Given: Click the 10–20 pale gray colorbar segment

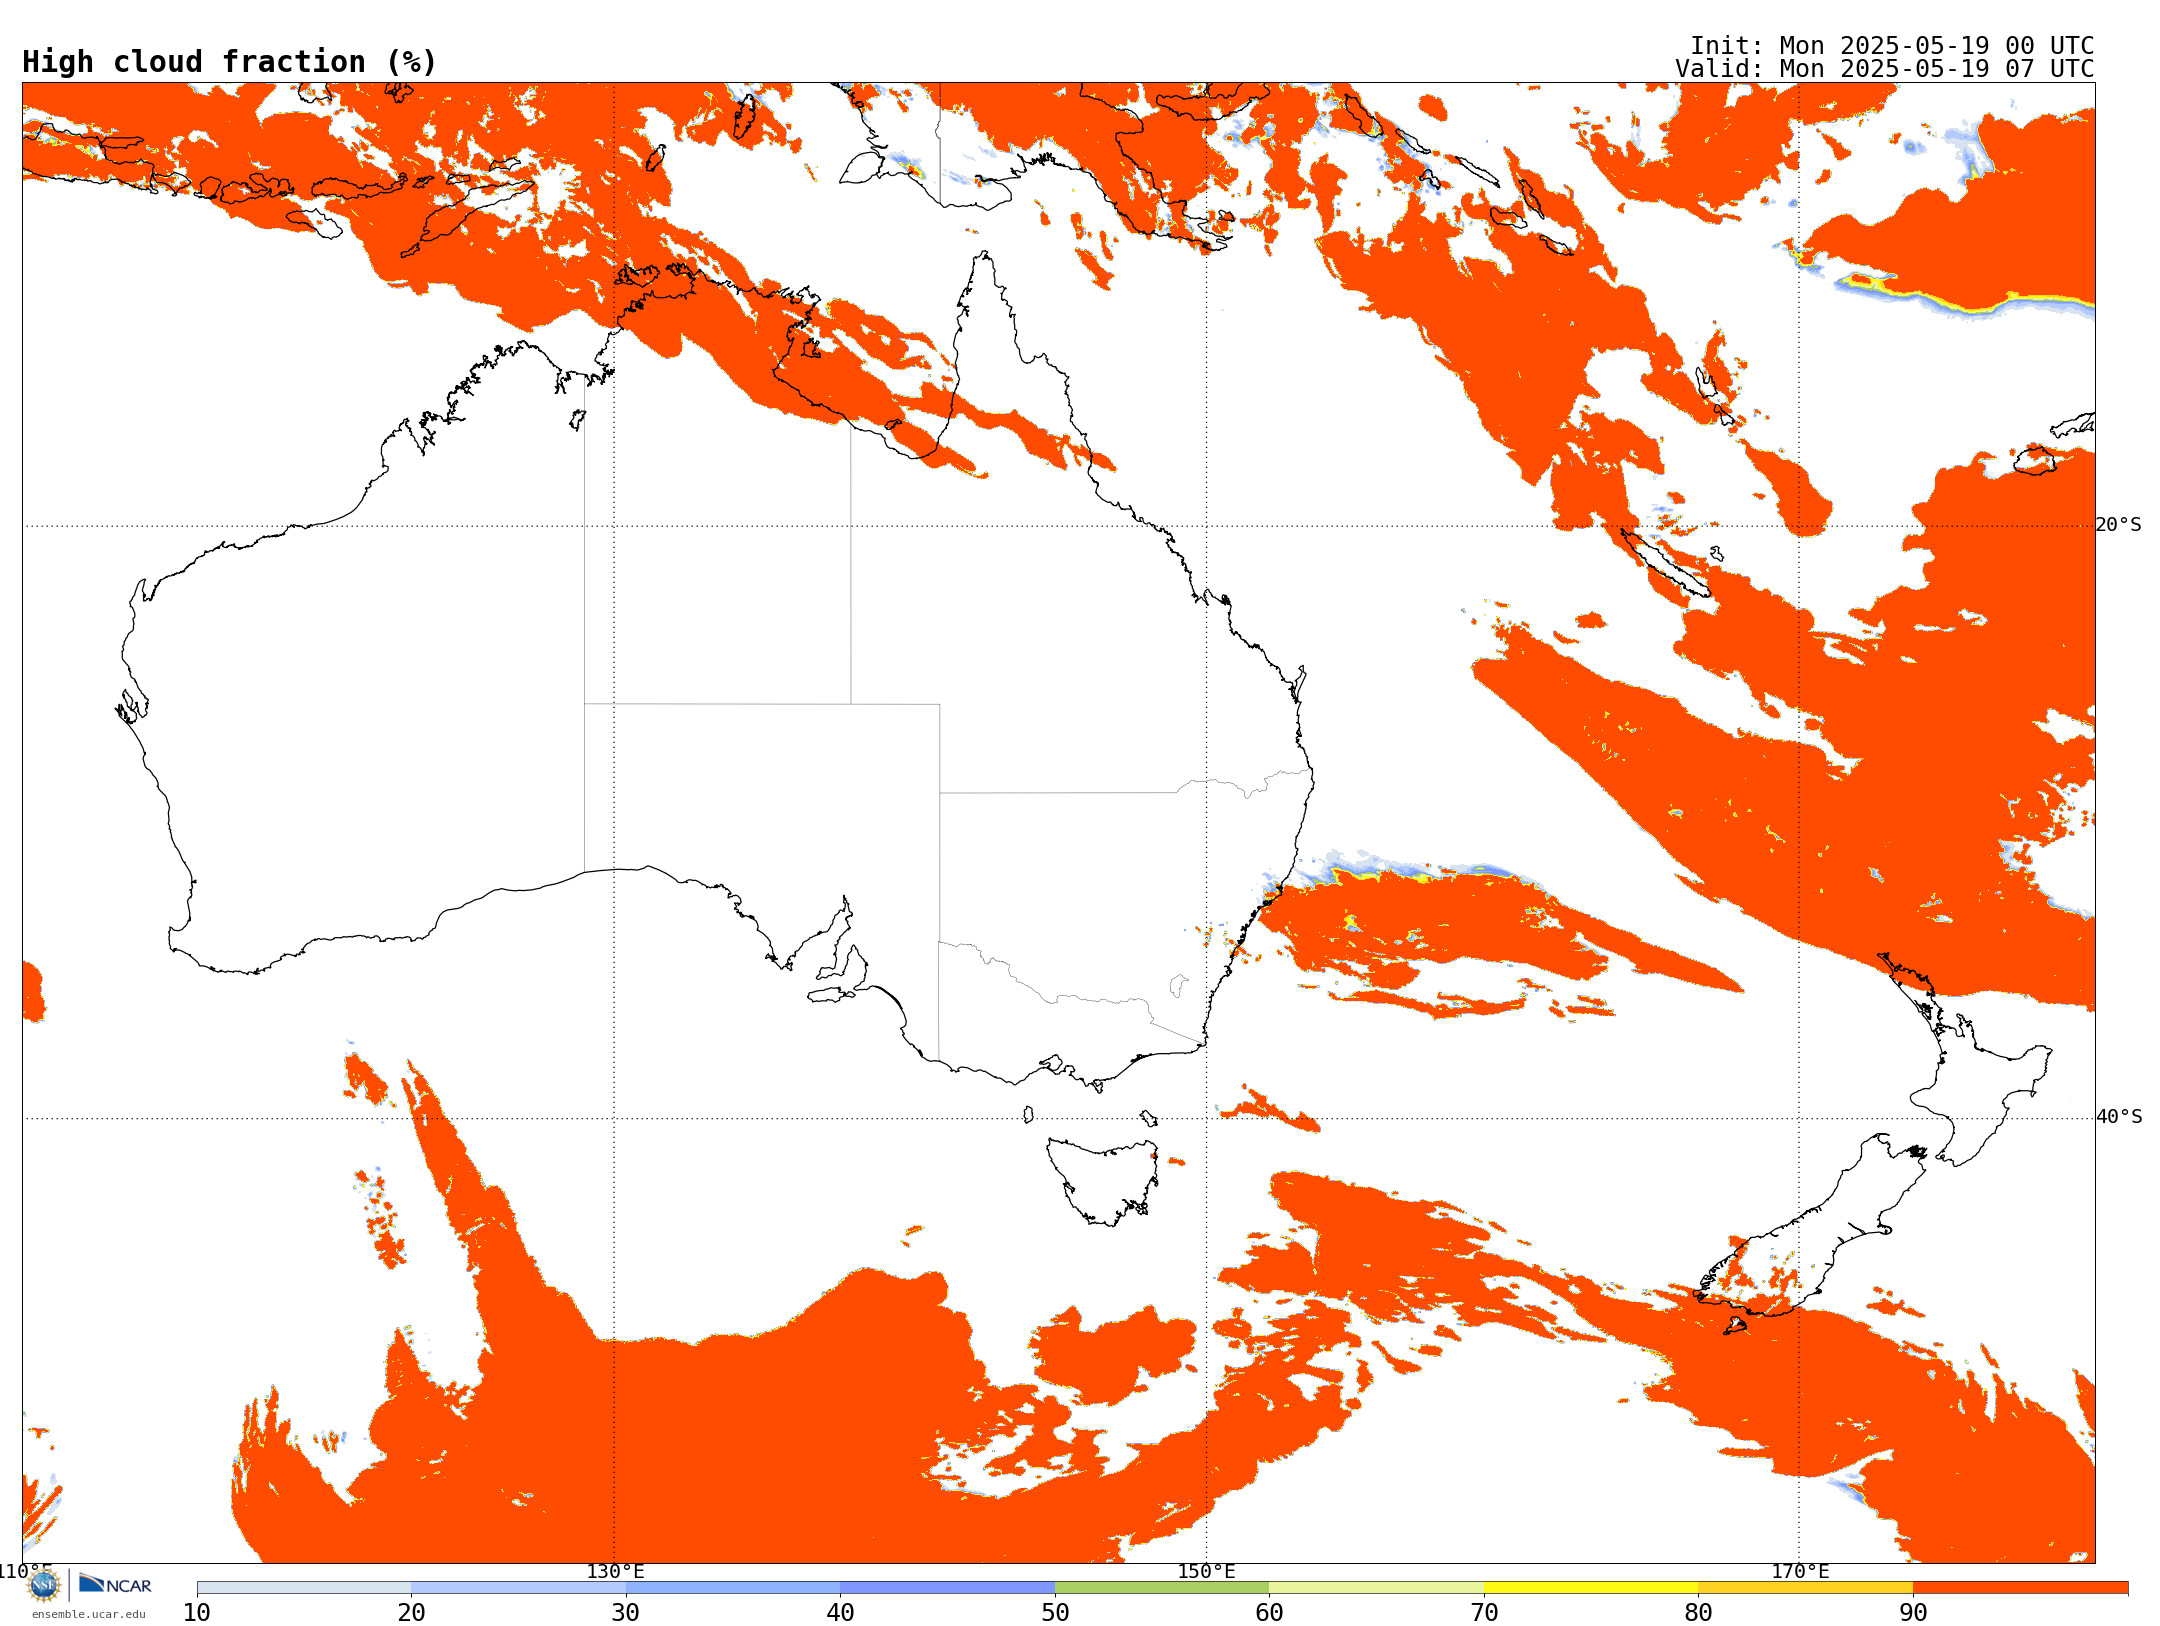Looking at the screenshot, I should 304,1588.
